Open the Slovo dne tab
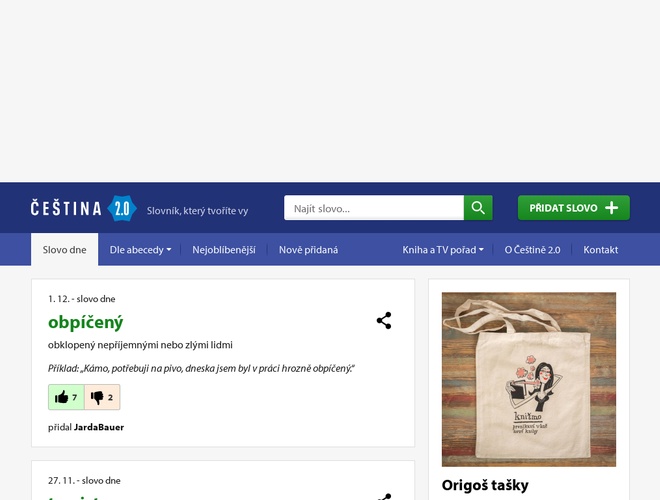660x500 pixels. [x=64, y=250]
